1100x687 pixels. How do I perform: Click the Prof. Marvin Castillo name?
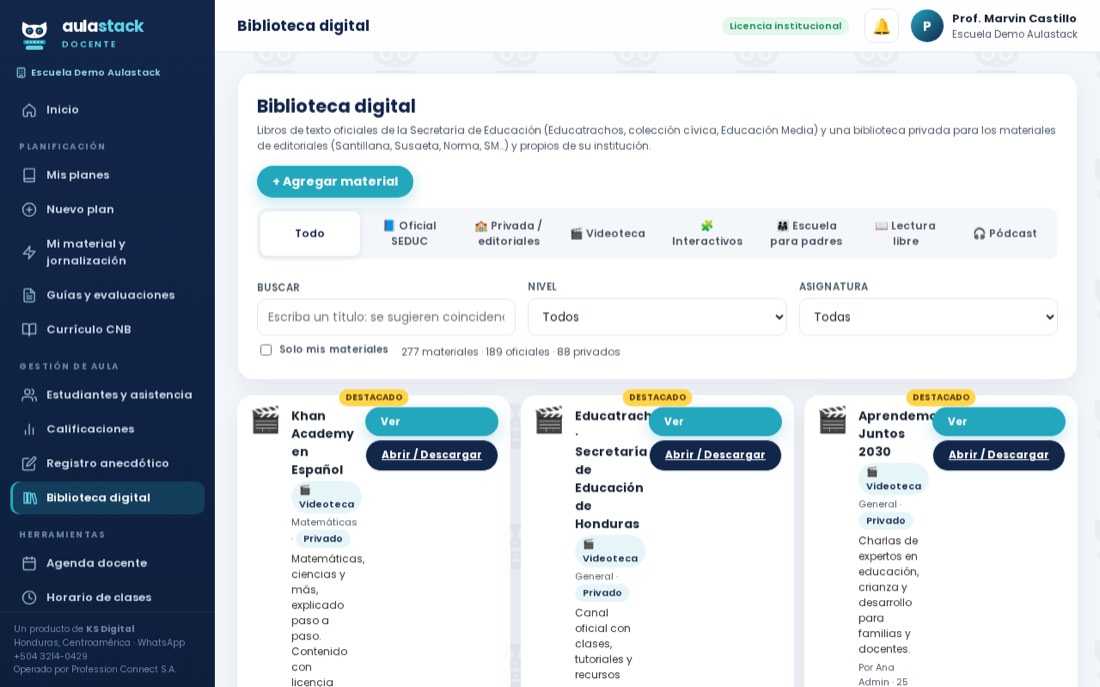pos(1014,18)
